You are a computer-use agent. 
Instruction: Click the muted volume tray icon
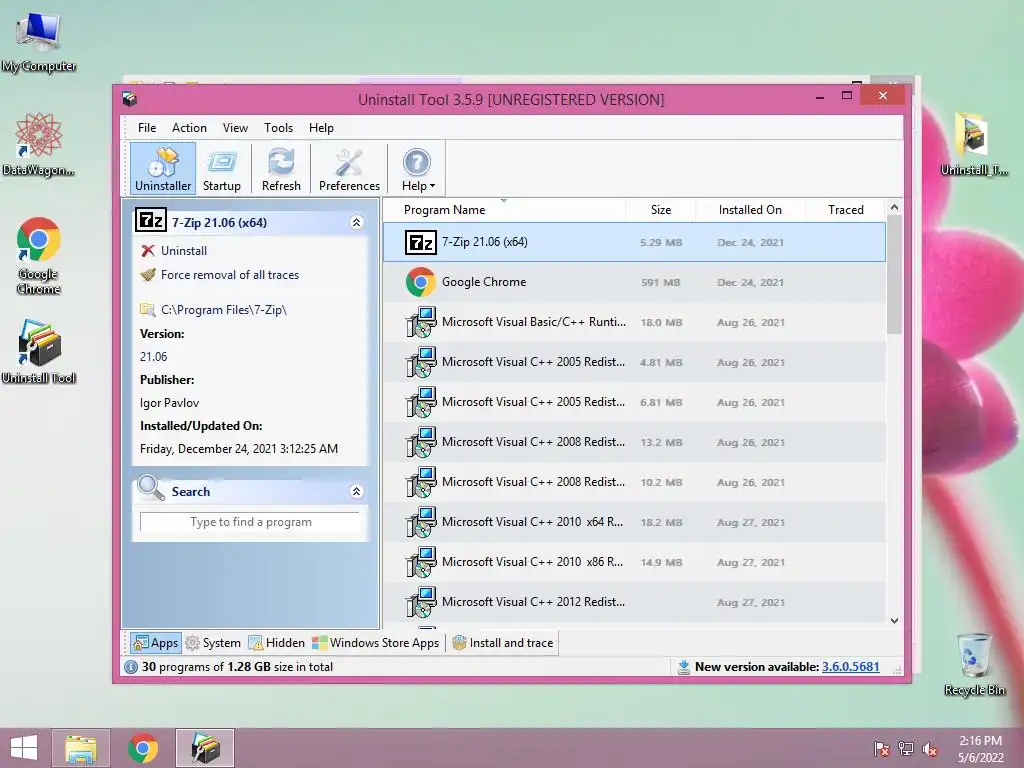pyautogui.click(x=930, y=749)
